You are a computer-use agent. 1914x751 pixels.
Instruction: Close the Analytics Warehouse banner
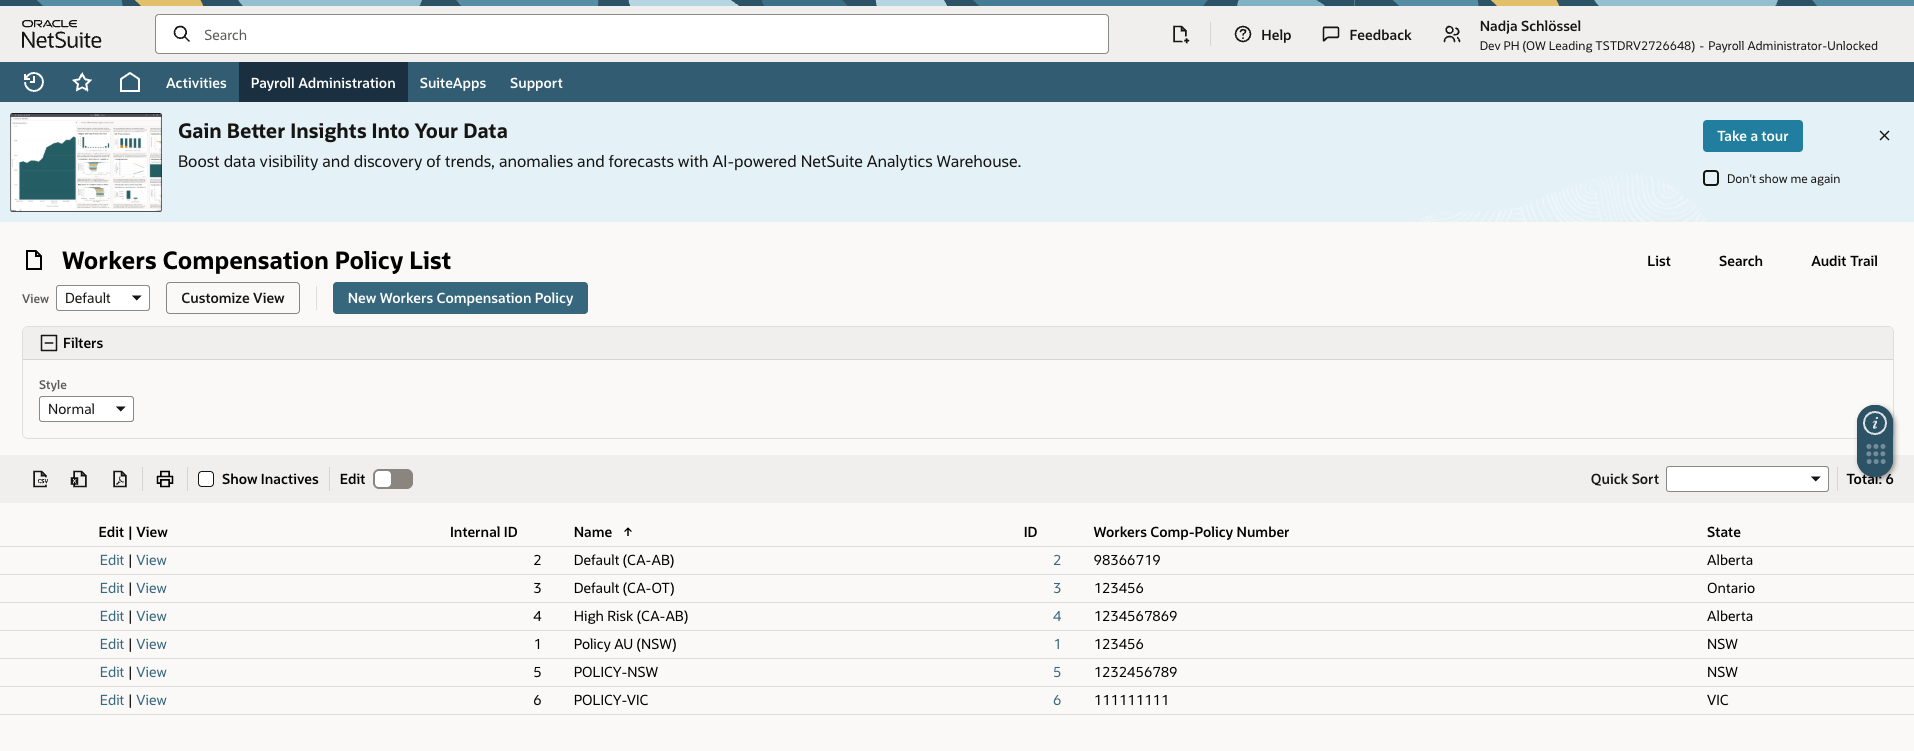click(1884, 136)
